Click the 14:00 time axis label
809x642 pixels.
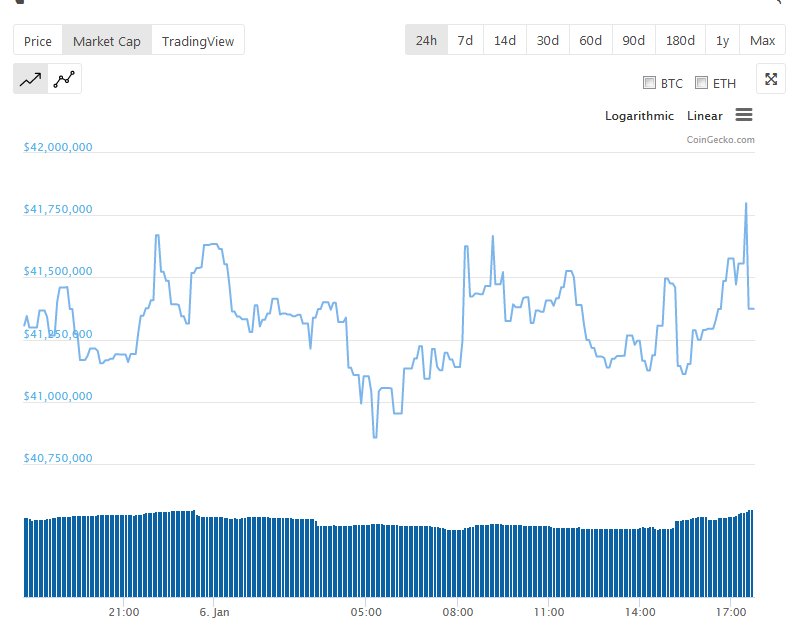[640, 612]
